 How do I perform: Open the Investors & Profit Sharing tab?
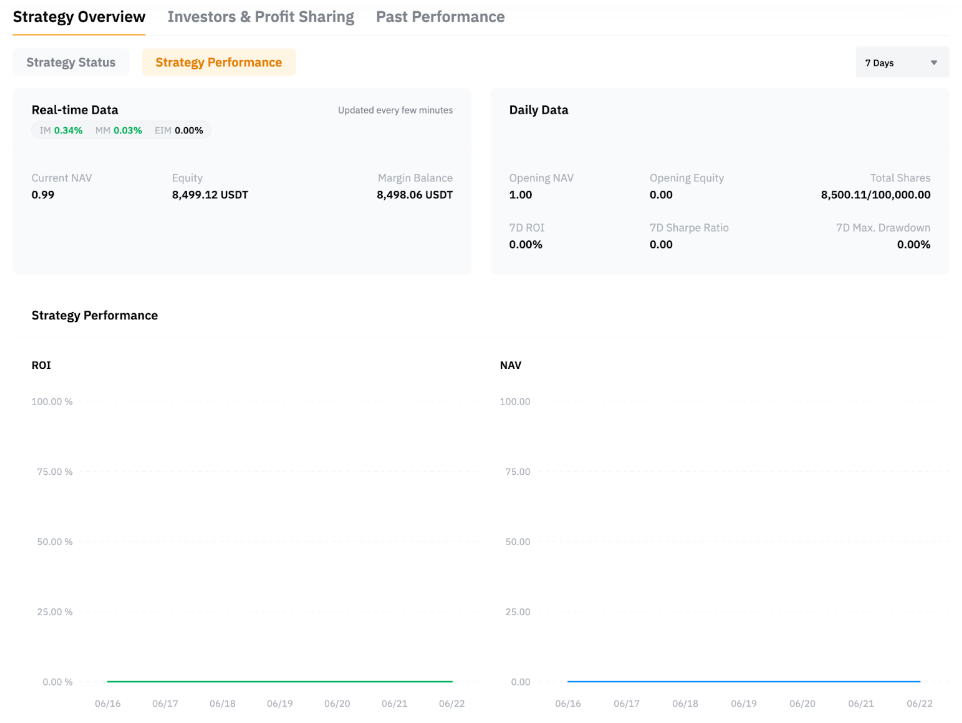pyautogui.click(x=260, y=17)
